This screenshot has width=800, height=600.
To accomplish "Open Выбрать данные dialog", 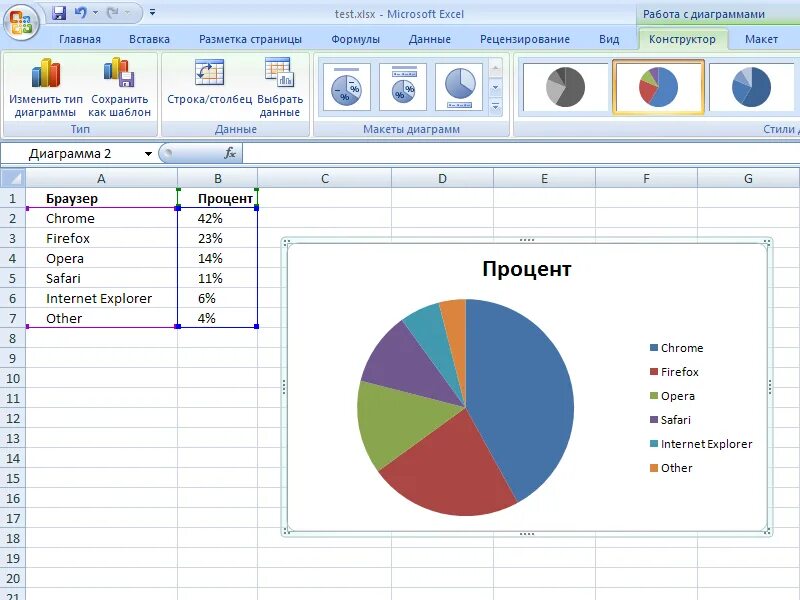I will pyautogui.click(x=280, y=87).
